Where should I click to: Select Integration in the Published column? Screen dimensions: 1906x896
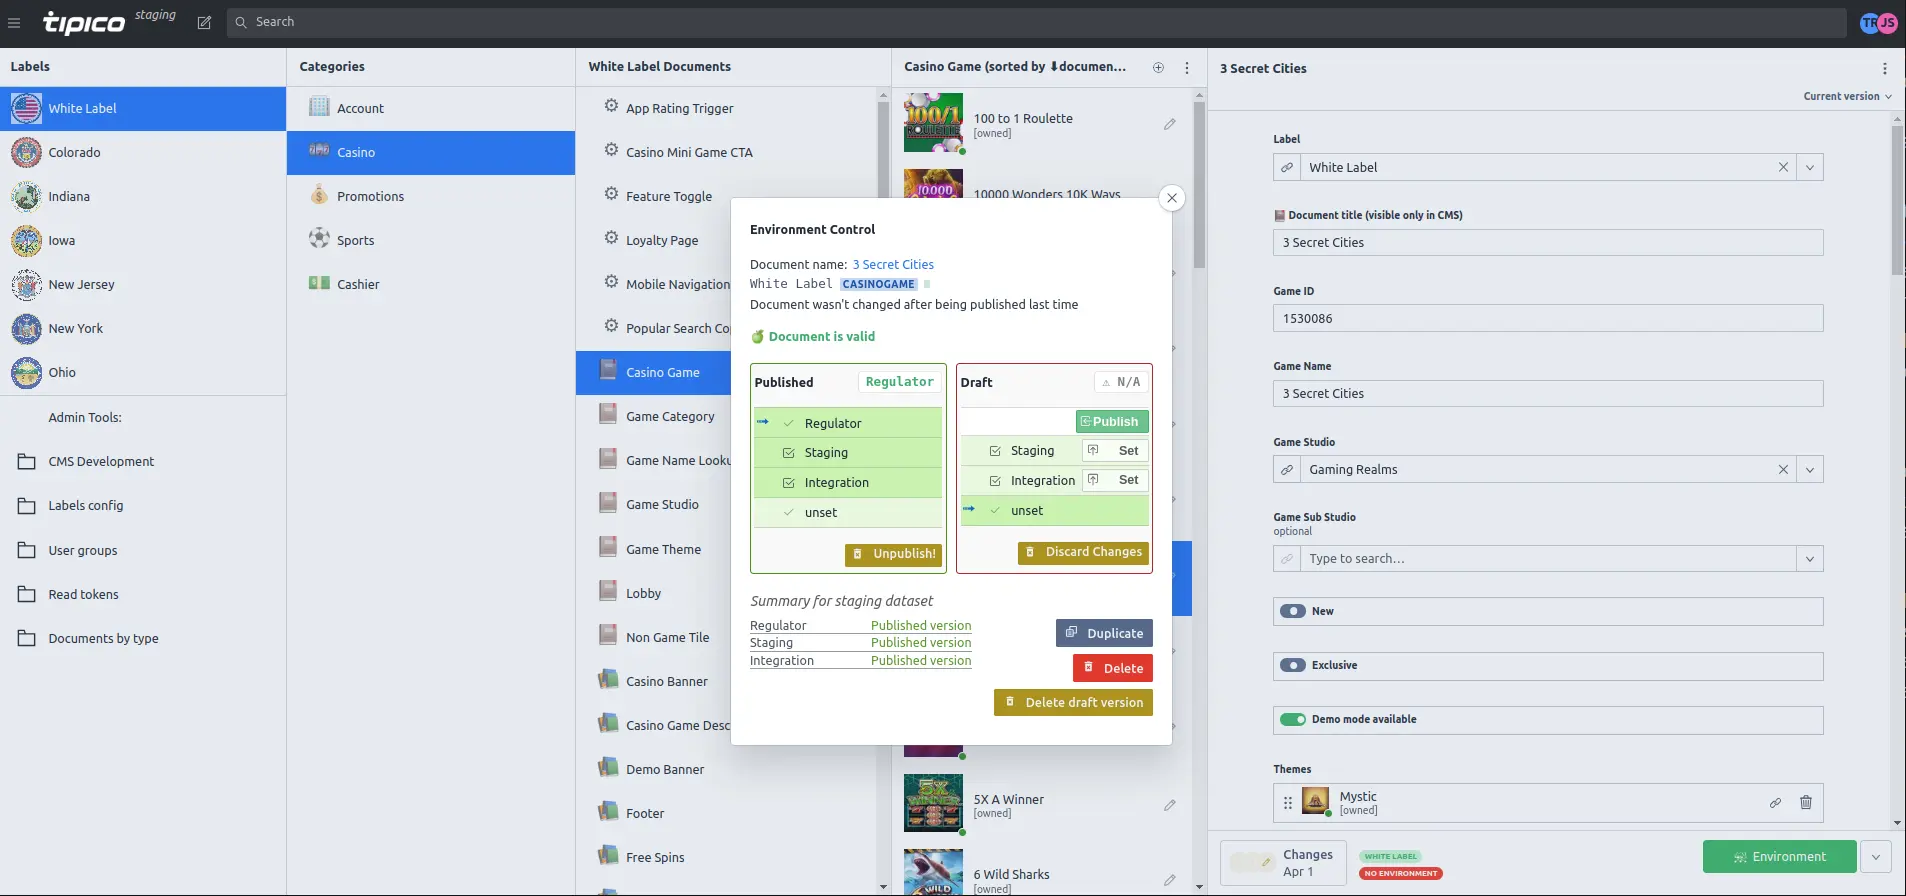[x=848, y=483]
